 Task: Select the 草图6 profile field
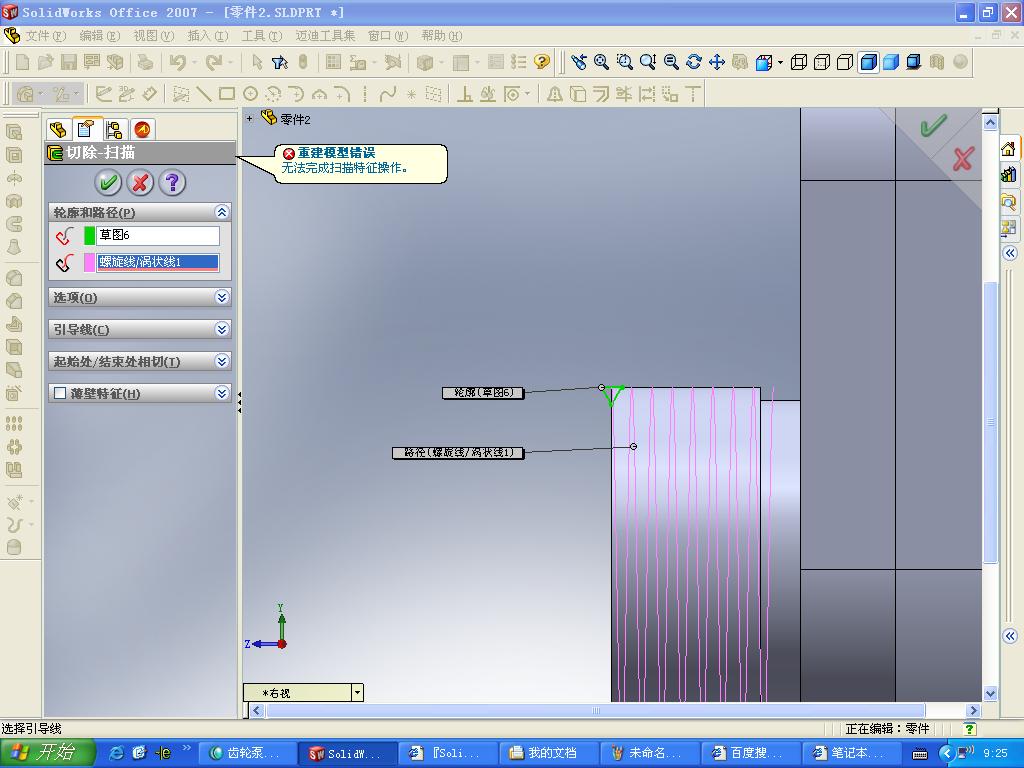(158, 235)
